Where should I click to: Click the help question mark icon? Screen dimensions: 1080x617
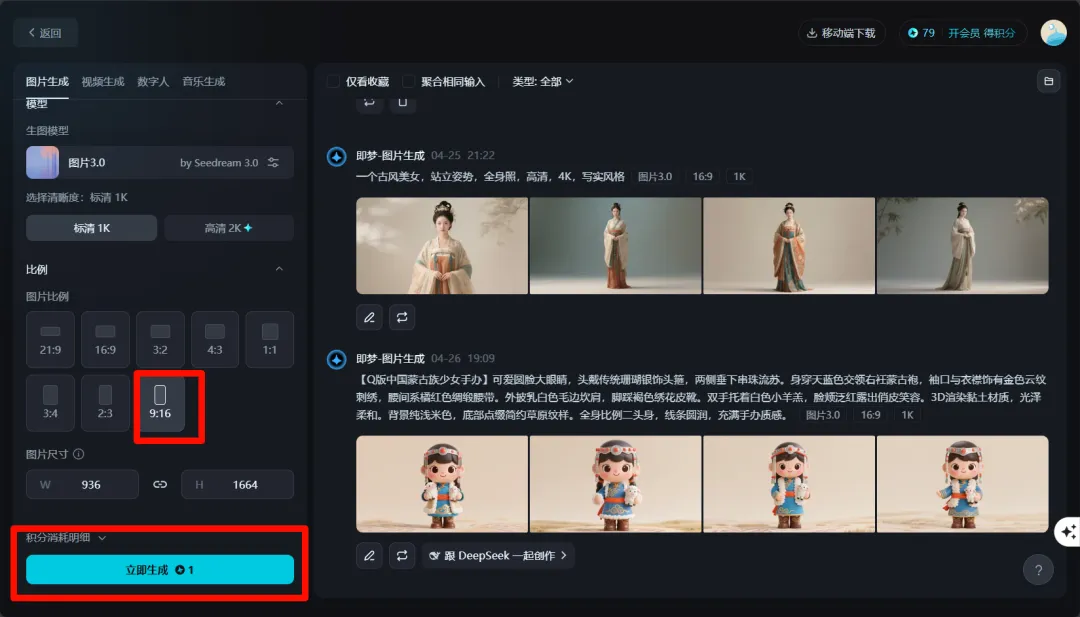pos(1038,569)
